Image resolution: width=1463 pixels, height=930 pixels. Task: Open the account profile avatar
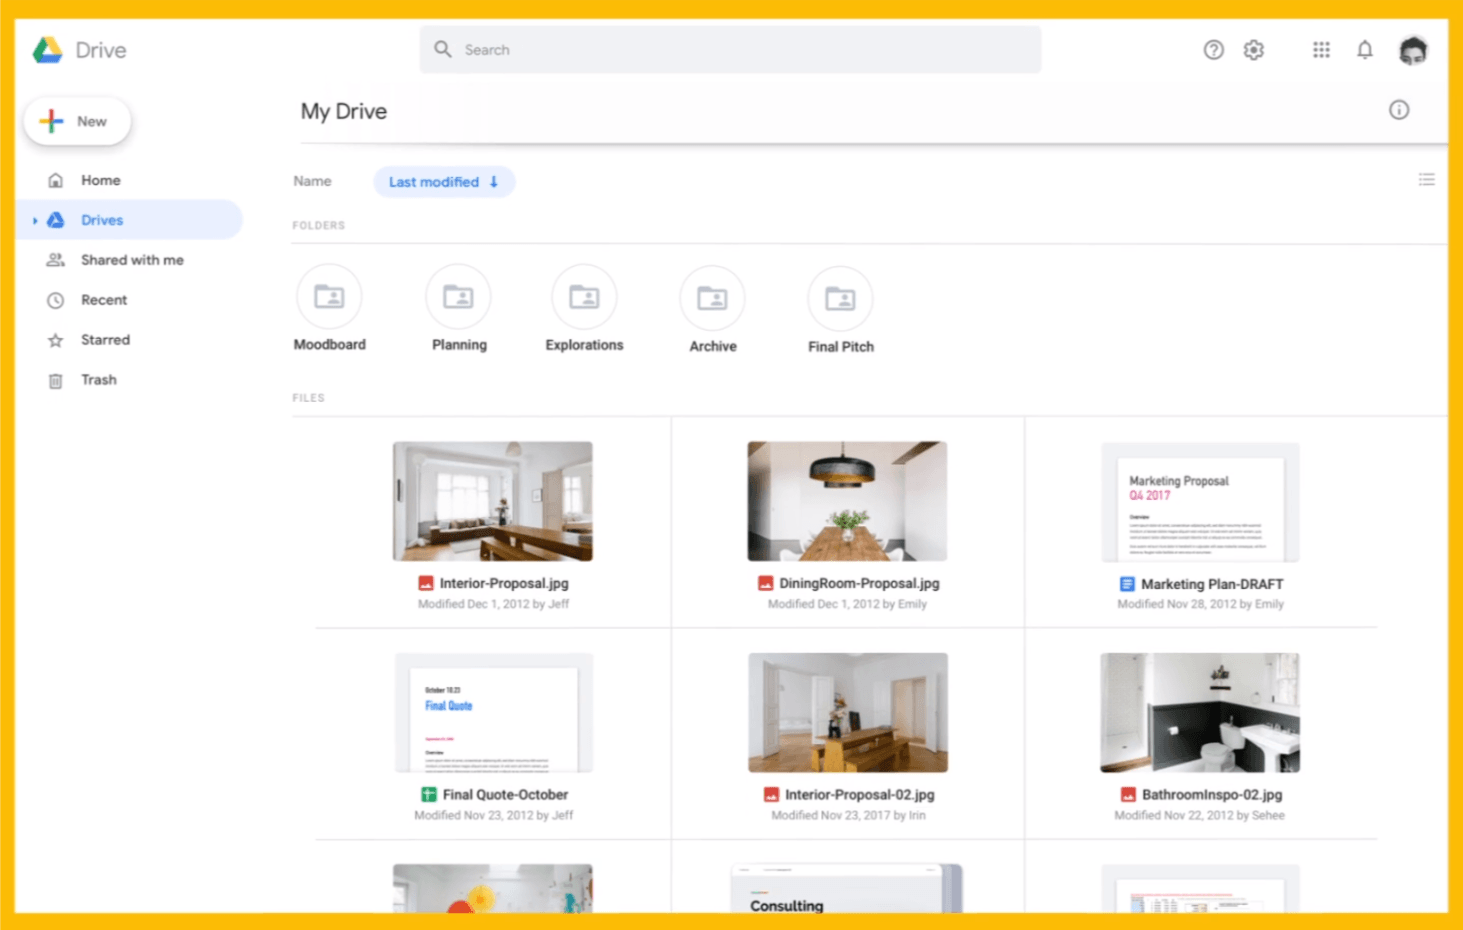(1413, 50)
